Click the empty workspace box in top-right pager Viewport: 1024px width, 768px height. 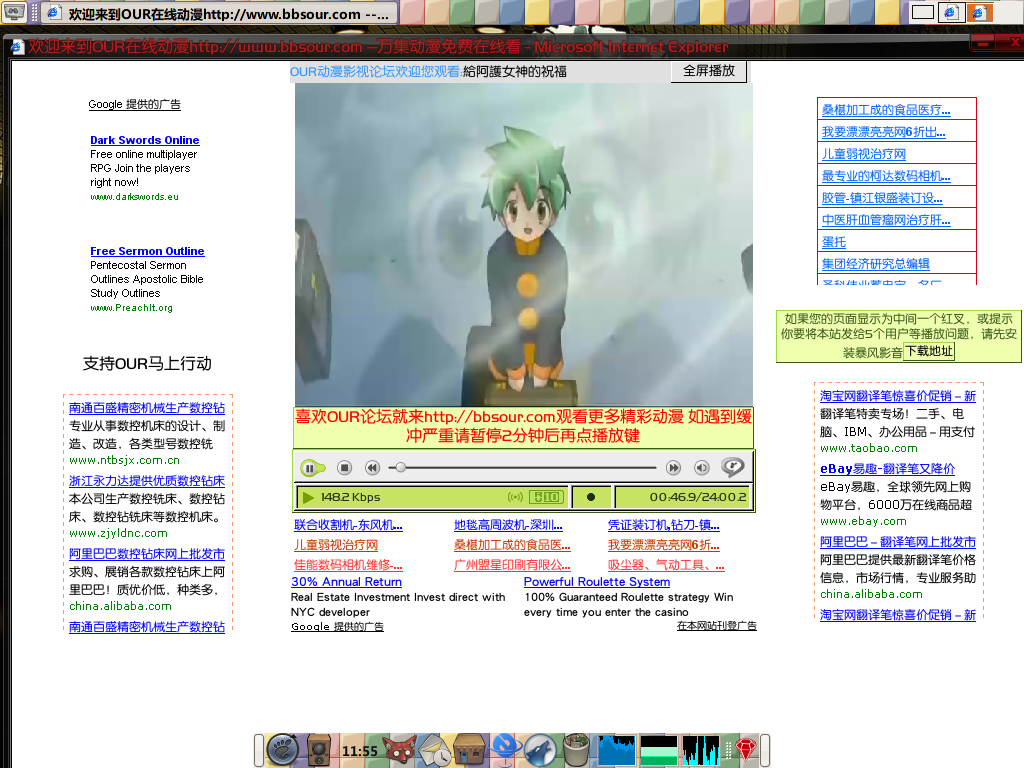click(x=922, y=12)
